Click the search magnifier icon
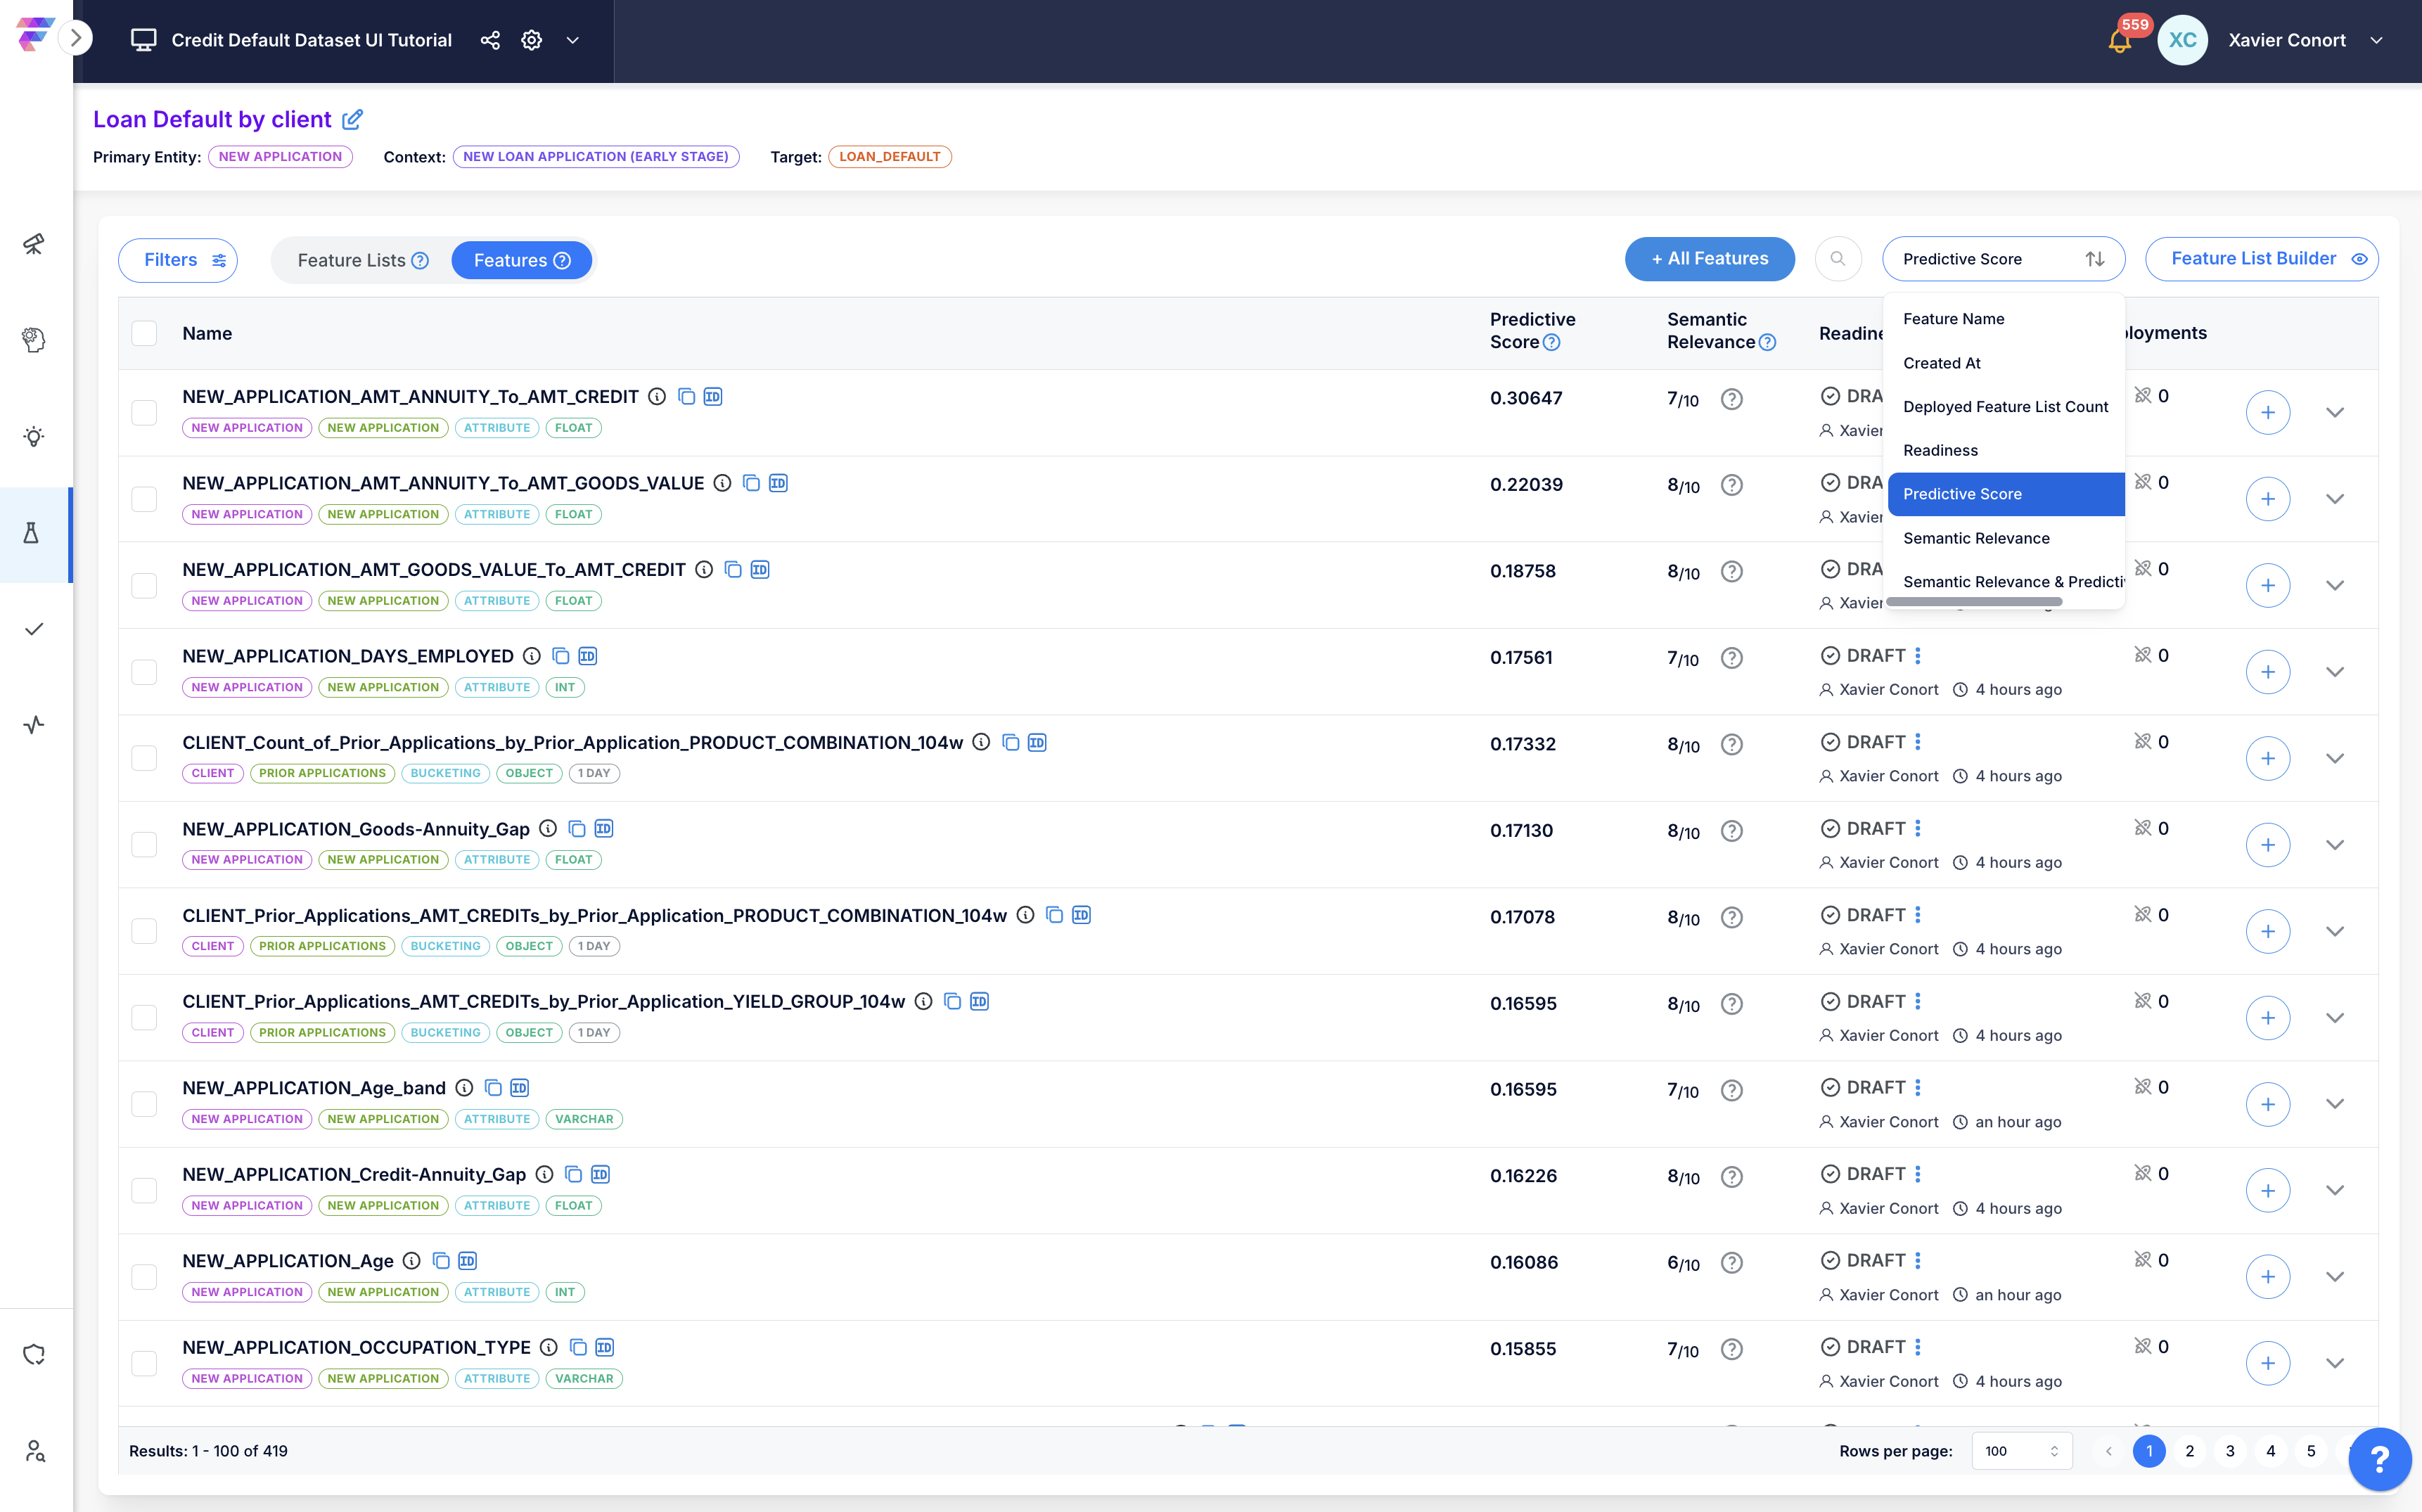The width and height of the screenshot is (2422, 1512). (x=1837, y=259)
